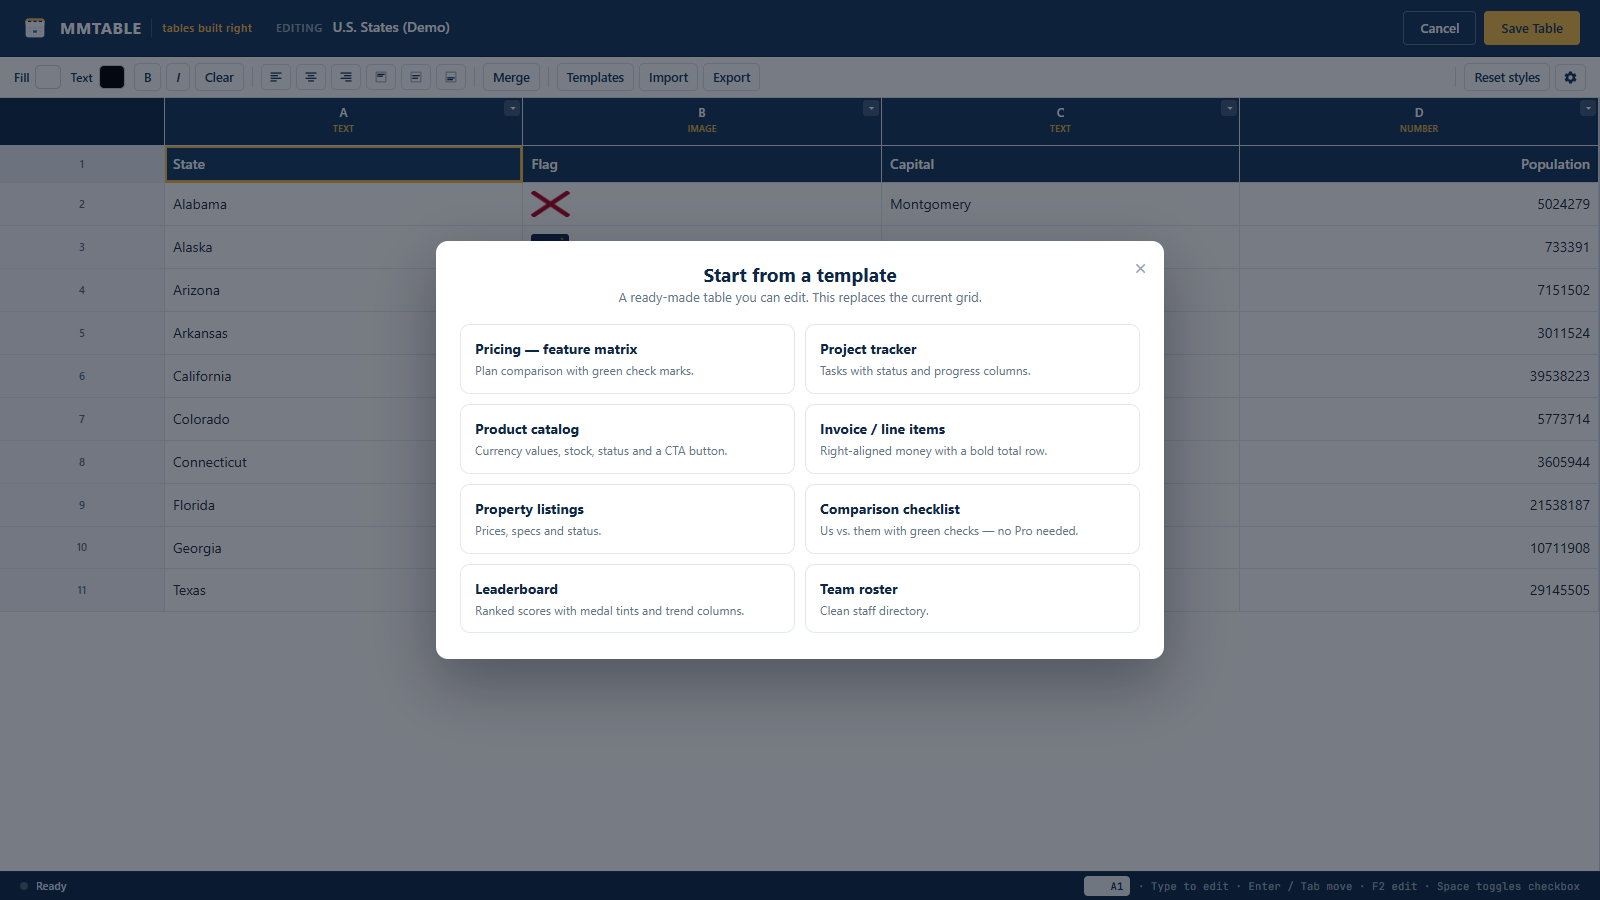Choose the Project tracker template
The image size is (1600, 900).
(x=972, y=359)
